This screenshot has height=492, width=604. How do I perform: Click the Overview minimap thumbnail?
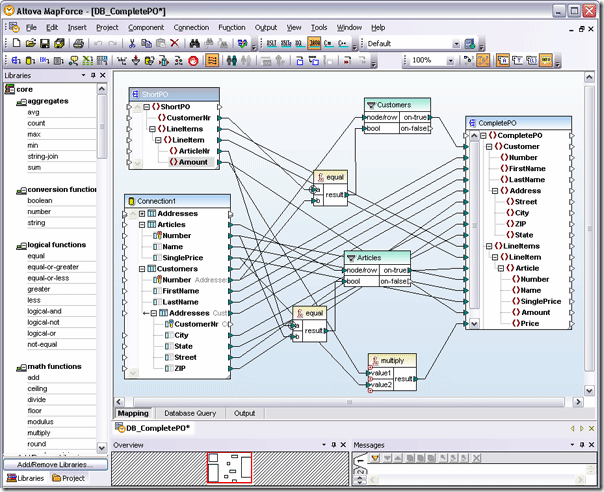228,468
